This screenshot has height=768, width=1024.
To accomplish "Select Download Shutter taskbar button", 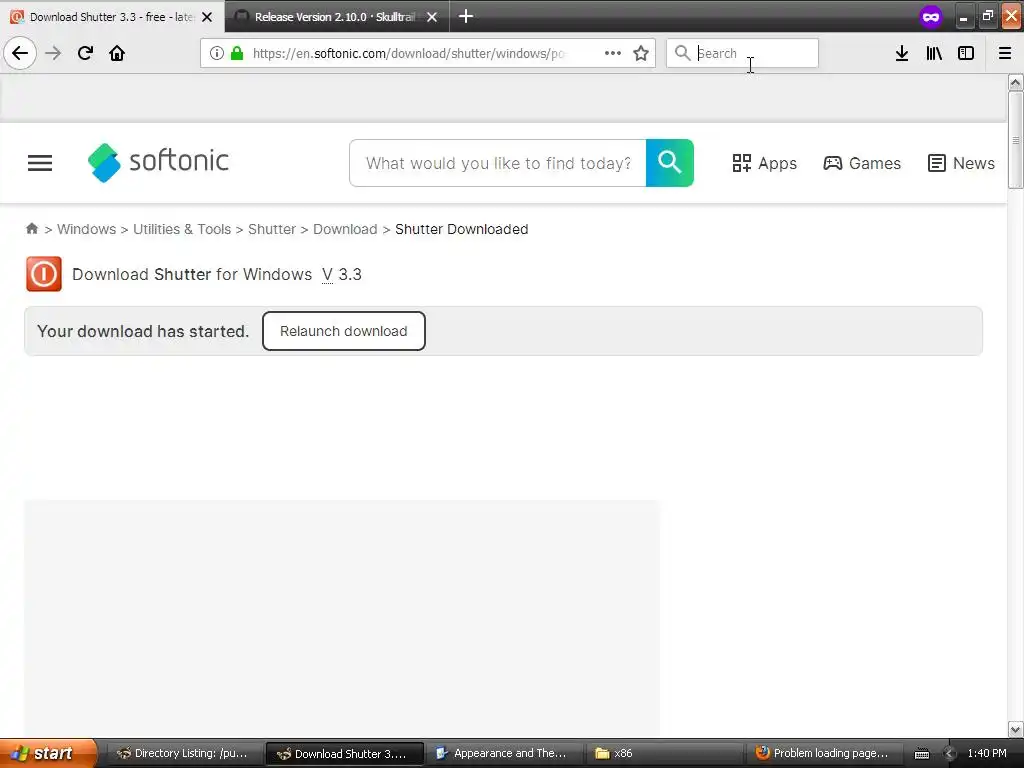I will pyautogui.click(x=345, y=753).
